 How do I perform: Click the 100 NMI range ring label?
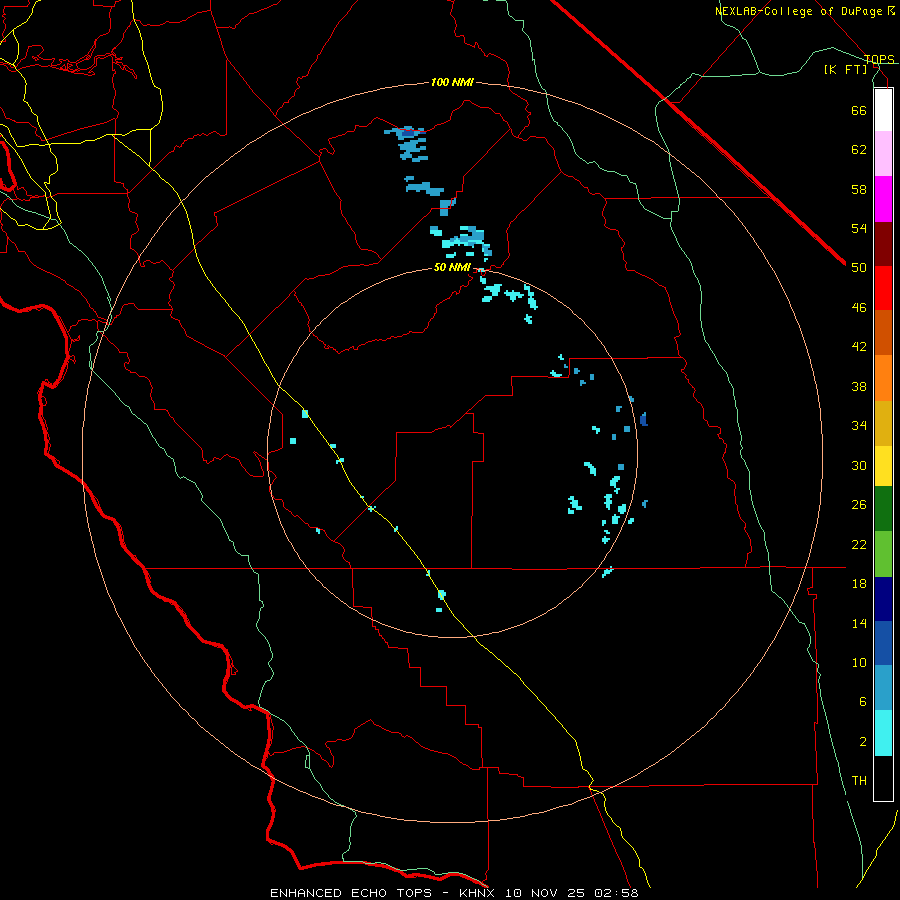click(x=452, y=83)
